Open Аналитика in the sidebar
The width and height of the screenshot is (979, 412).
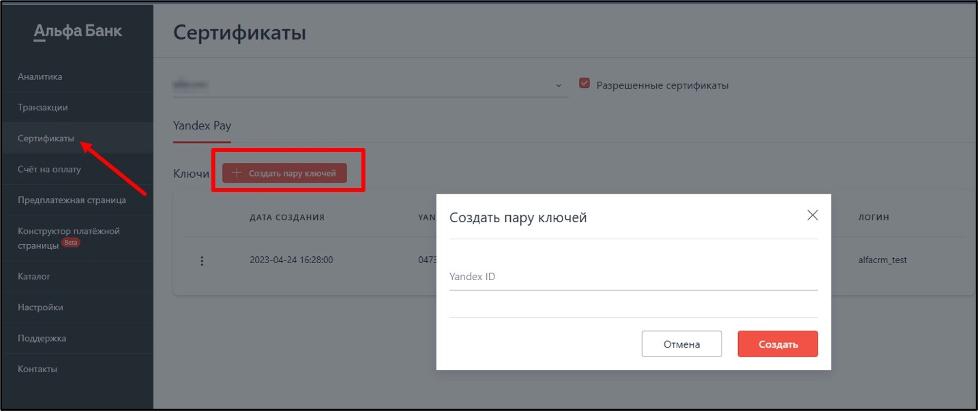coord(40,77)
